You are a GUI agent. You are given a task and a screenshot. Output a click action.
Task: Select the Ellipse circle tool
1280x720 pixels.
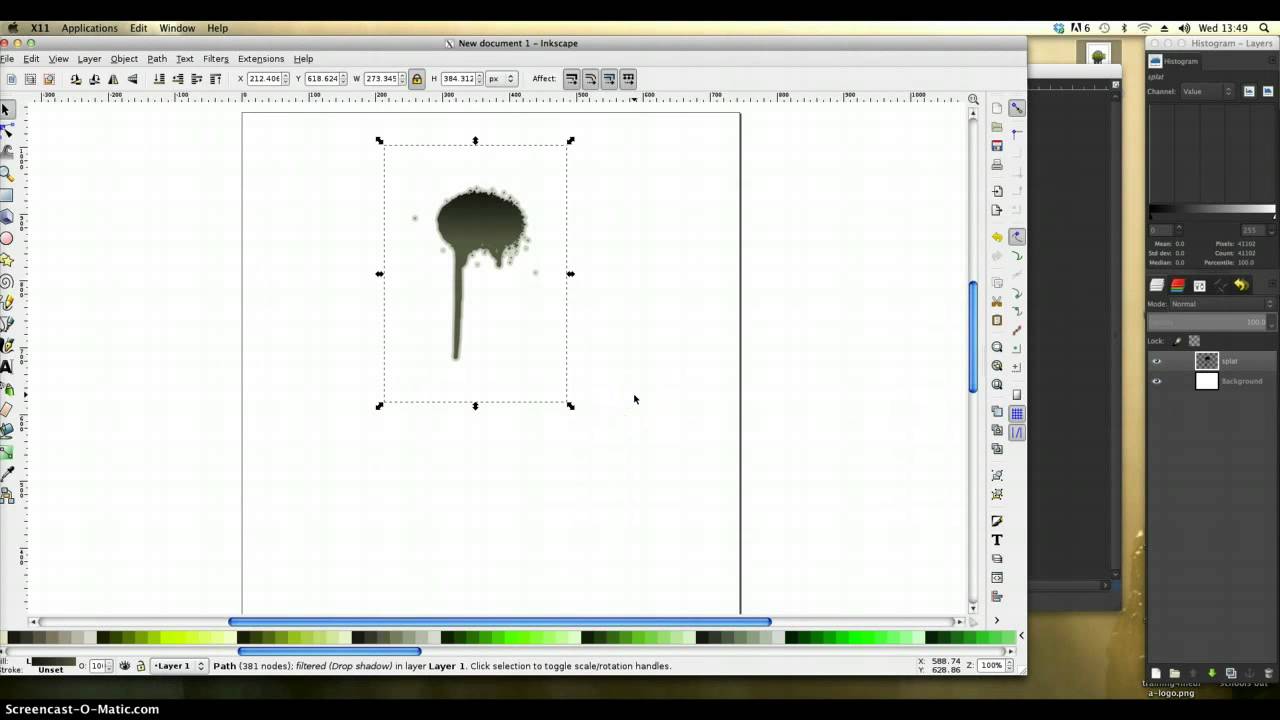[x=6, y=239]
